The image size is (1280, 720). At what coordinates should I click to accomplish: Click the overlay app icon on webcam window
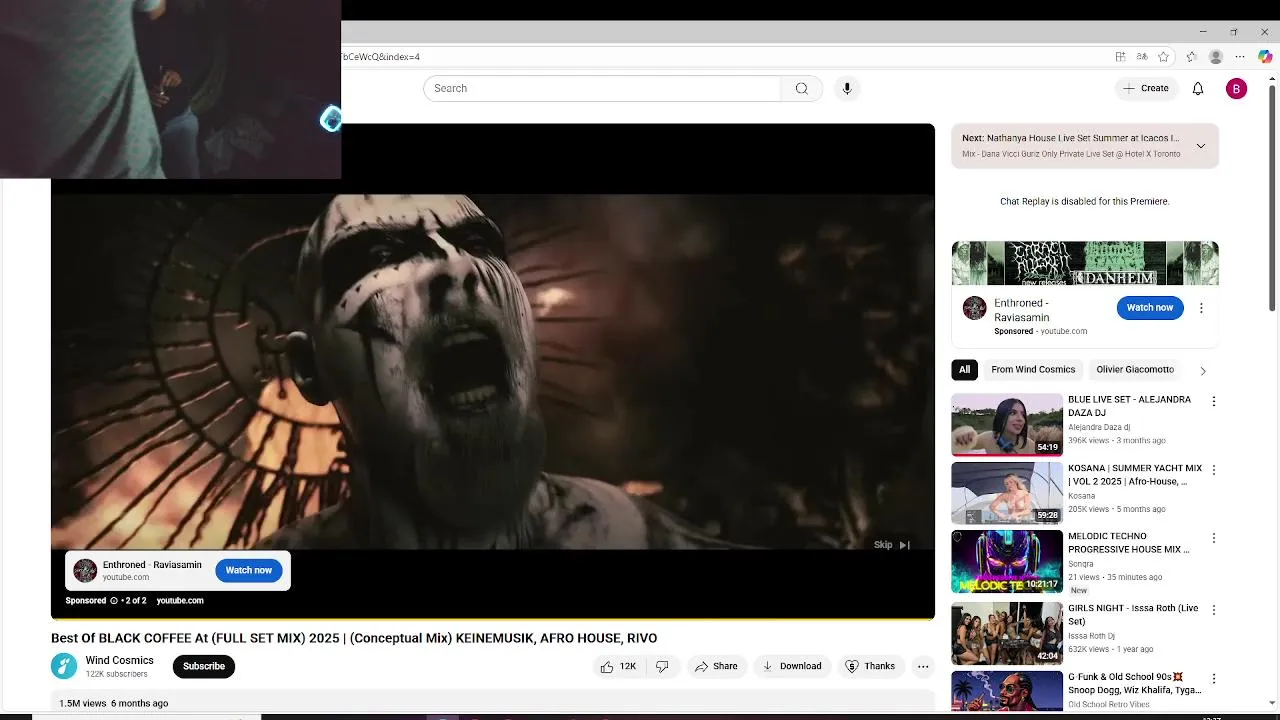[x=331, y=120]
